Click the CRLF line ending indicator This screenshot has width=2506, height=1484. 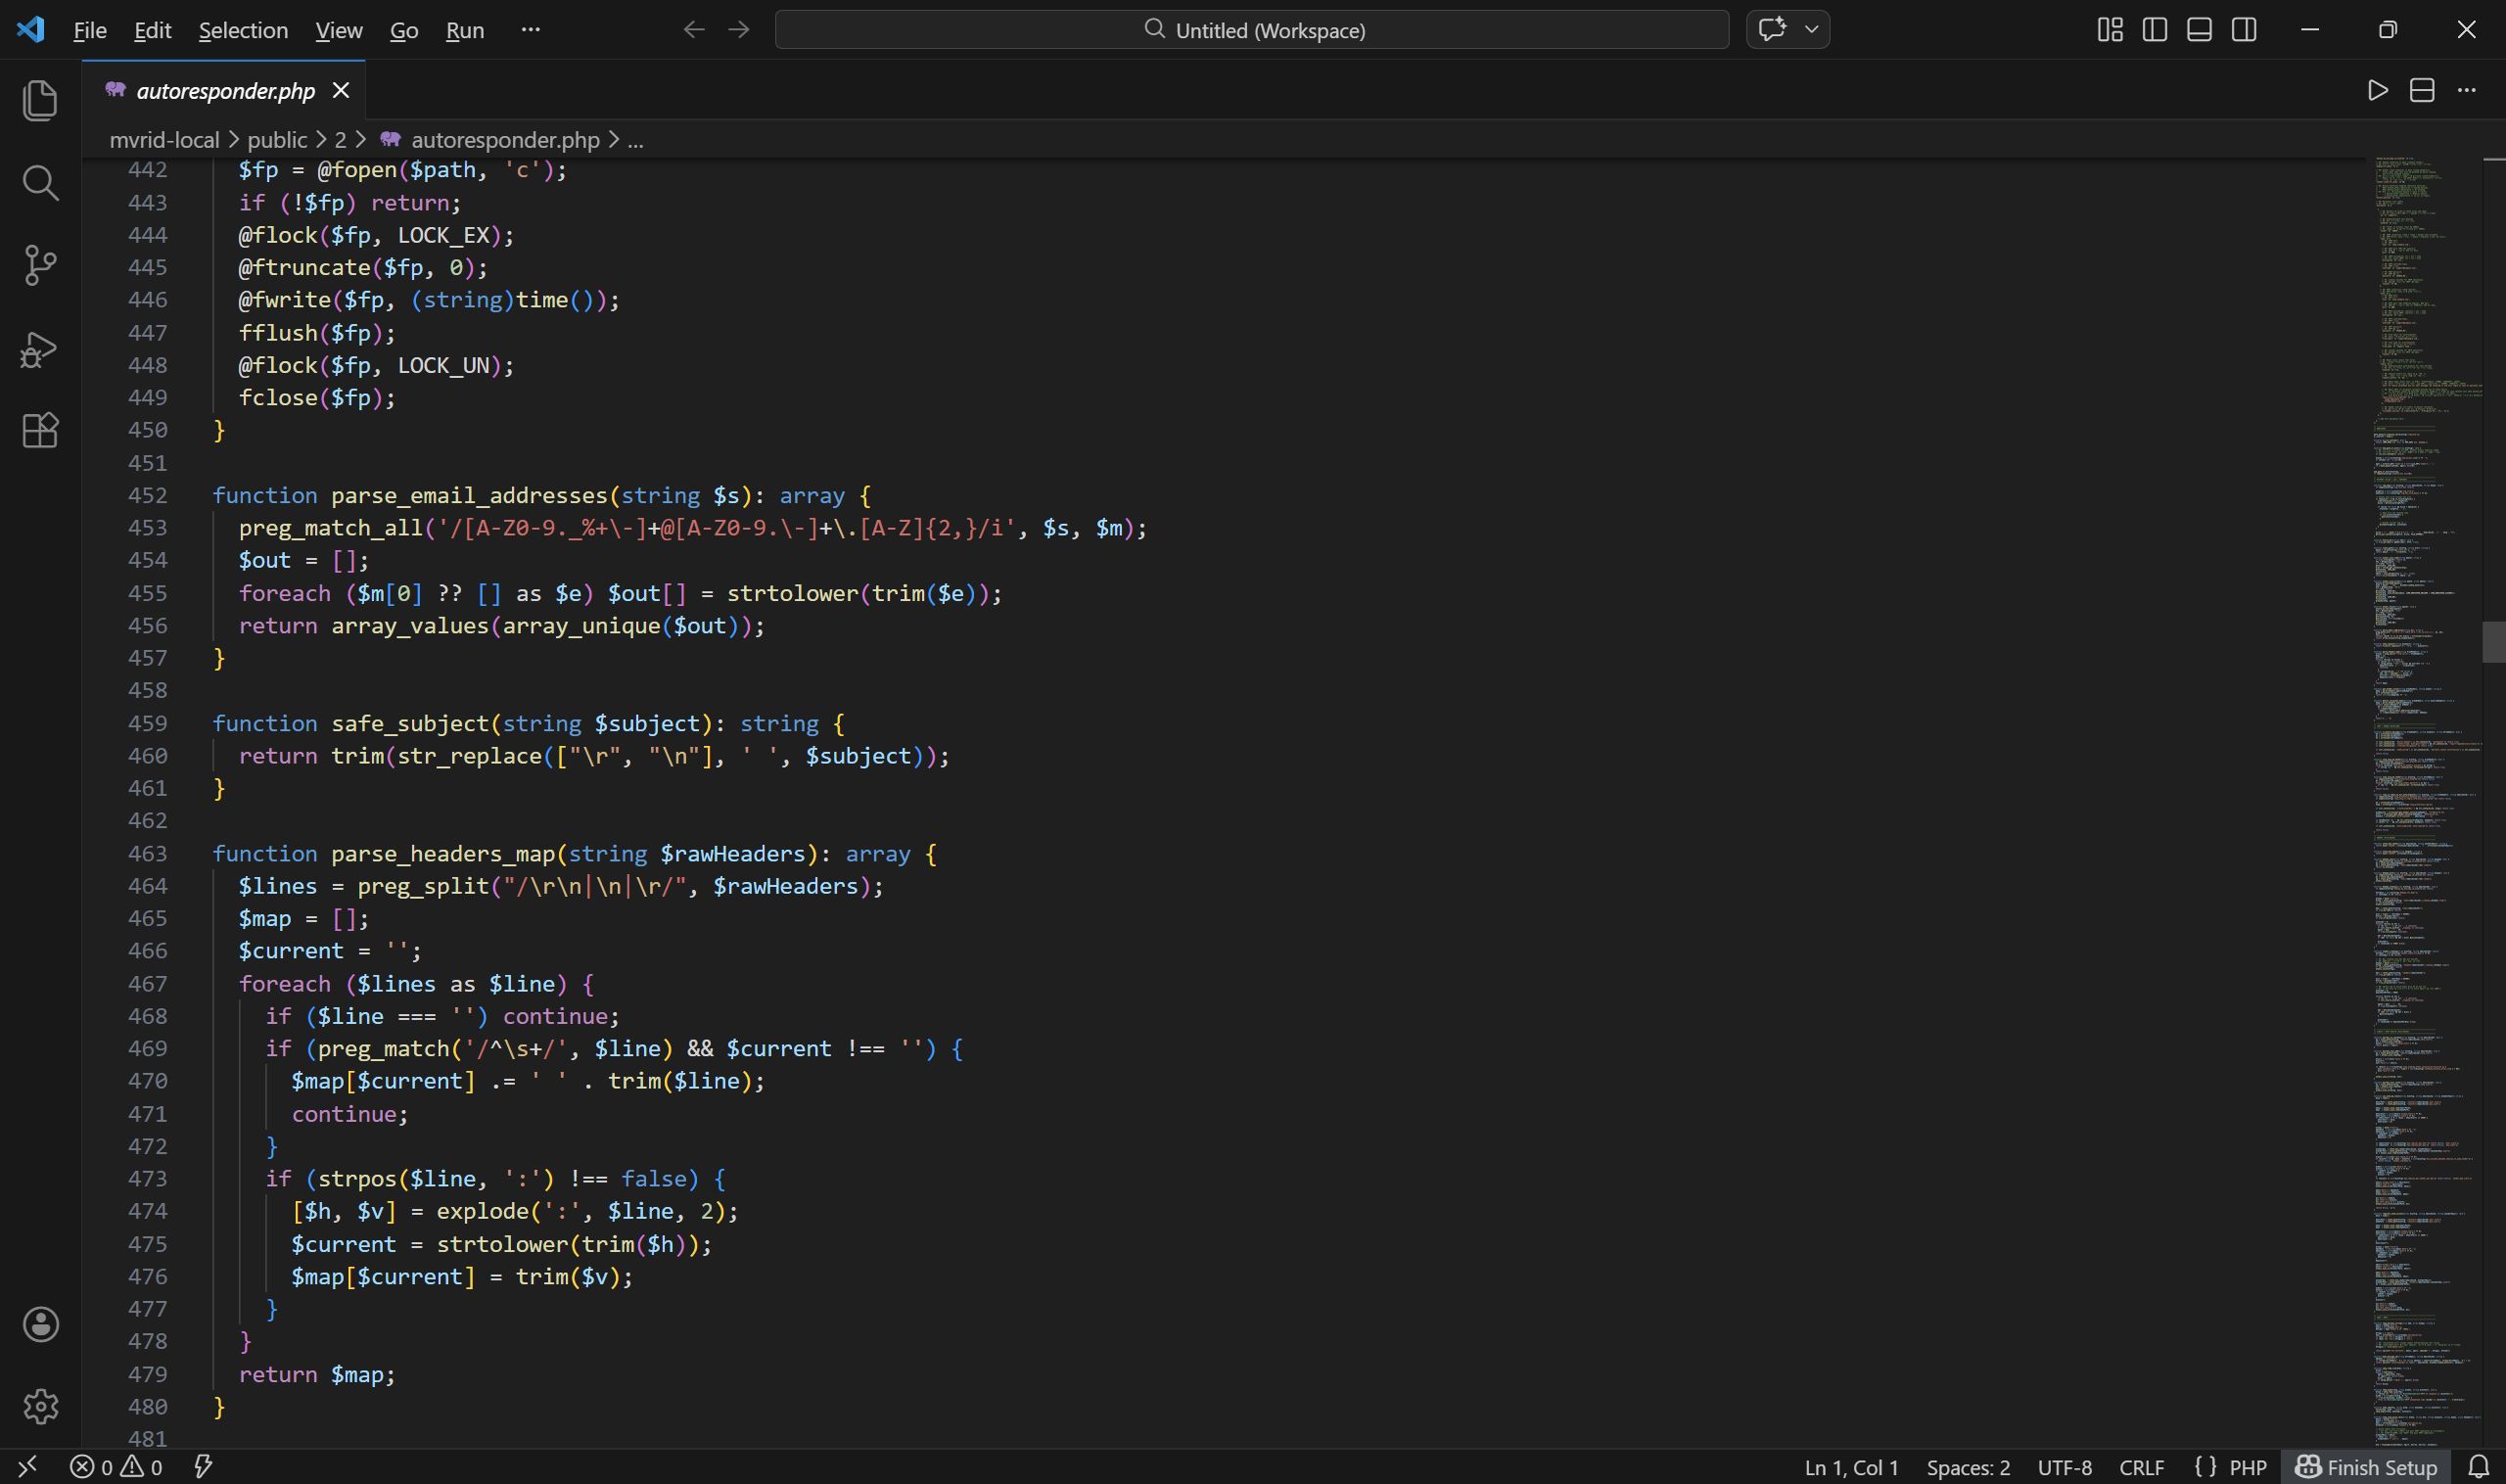(x=2141, y=1467)
